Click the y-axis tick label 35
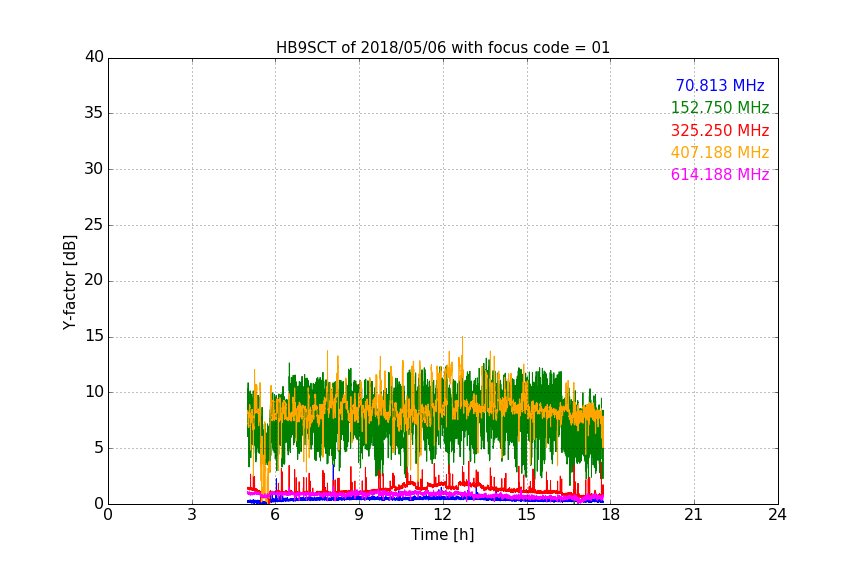Viewport: 864px width, 576px height. pos(94,113)
